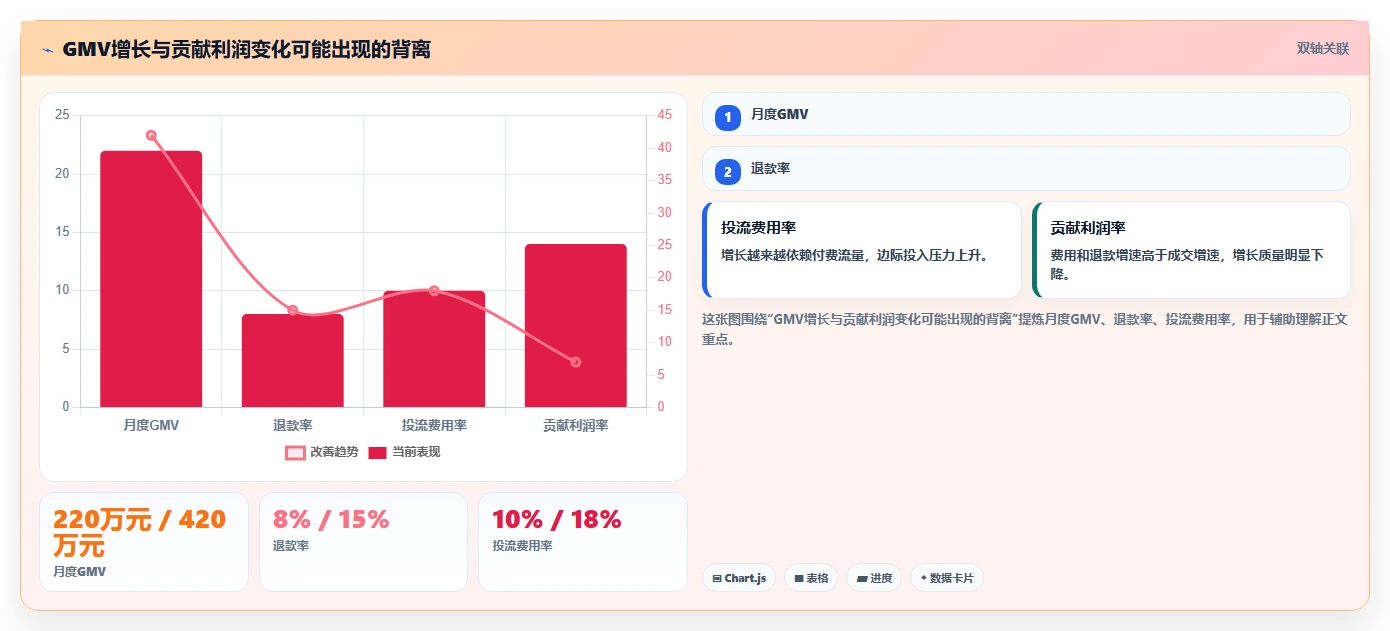Click the 投流费用率 bar in chart
Viewport: 1390px width, 631px height.
(434, 349)
